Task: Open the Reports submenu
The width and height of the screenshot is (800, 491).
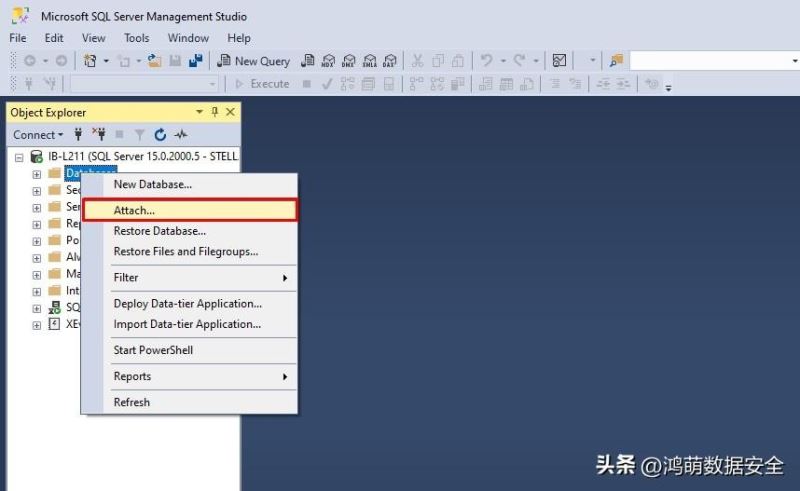Action: pos(190,376)
